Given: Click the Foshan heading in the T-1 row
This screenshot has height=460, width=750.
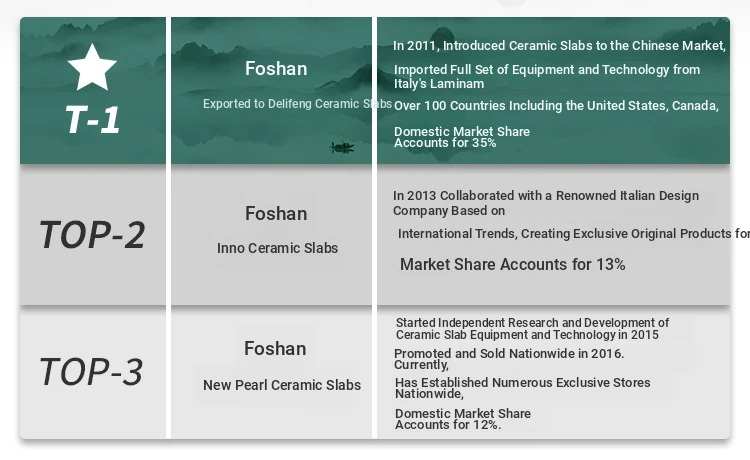Looking at the screenshot, I should coord(276,69).
